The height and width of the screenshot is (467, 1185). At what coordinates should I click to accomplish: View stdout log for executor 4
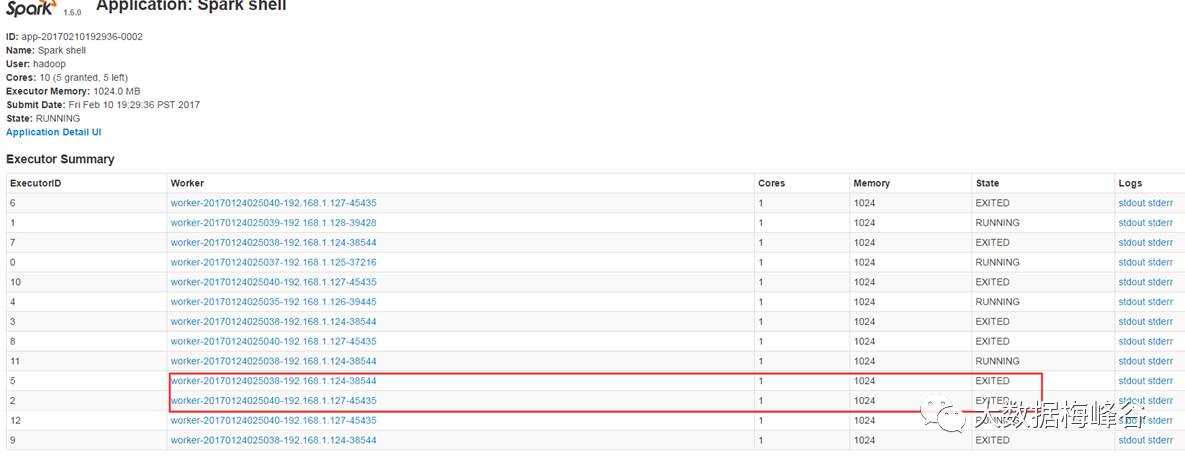pos(1131,302)
